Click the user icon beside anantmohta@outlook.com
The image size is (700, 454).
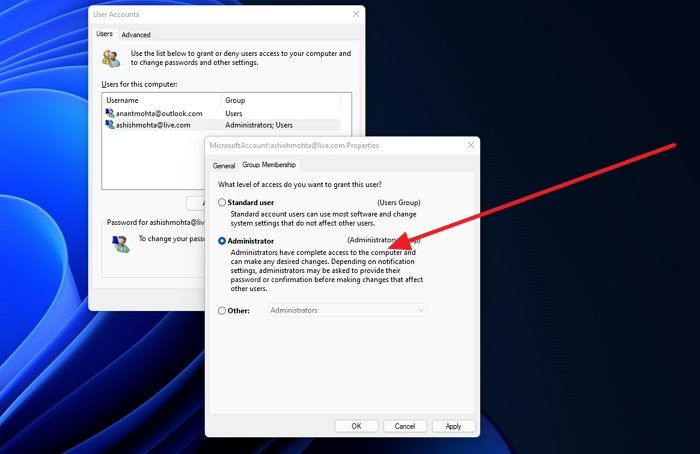coord(109,113)
